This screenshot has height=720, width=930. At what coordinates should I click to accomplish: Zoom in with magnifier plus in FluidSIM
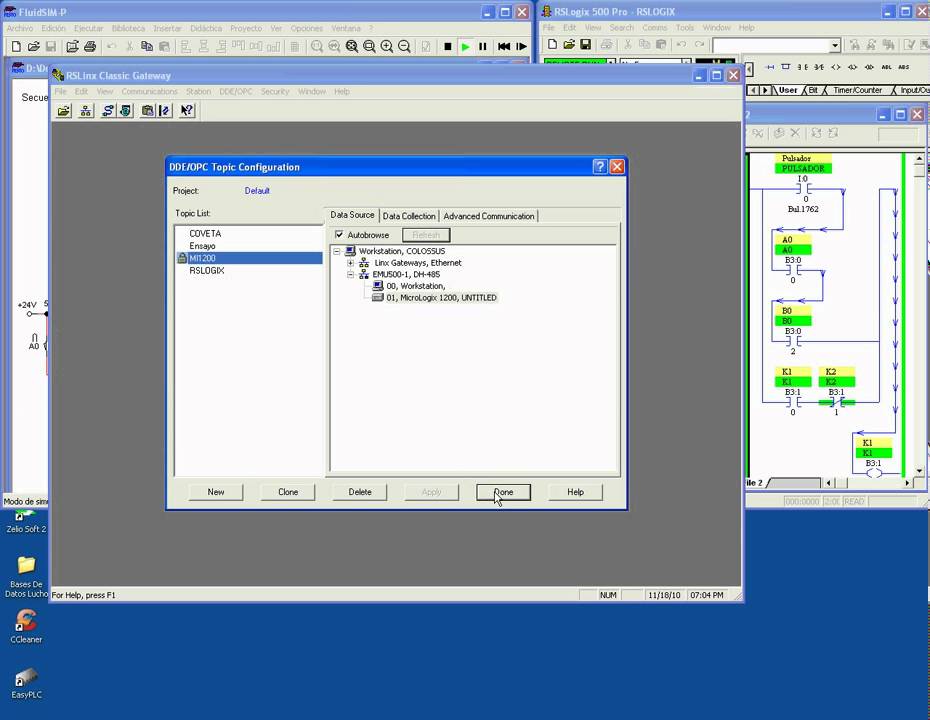click(387, 46)
